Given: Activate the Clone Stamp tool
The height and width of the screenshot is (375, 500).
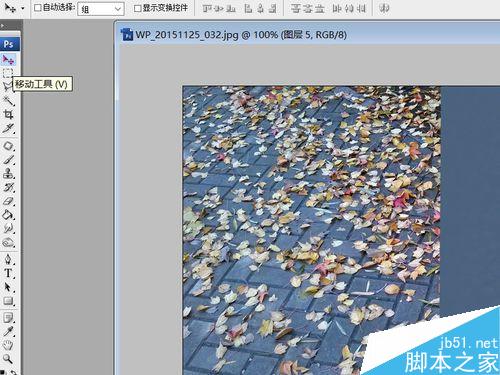Looking at the screenshot, I should tap(8, 173).
